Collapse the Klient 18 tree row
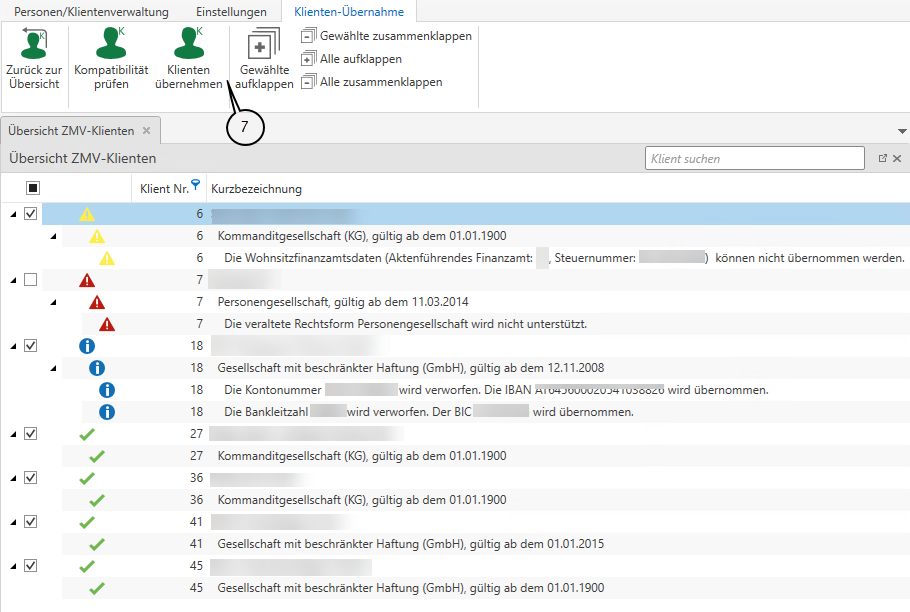 coord(13,346)
